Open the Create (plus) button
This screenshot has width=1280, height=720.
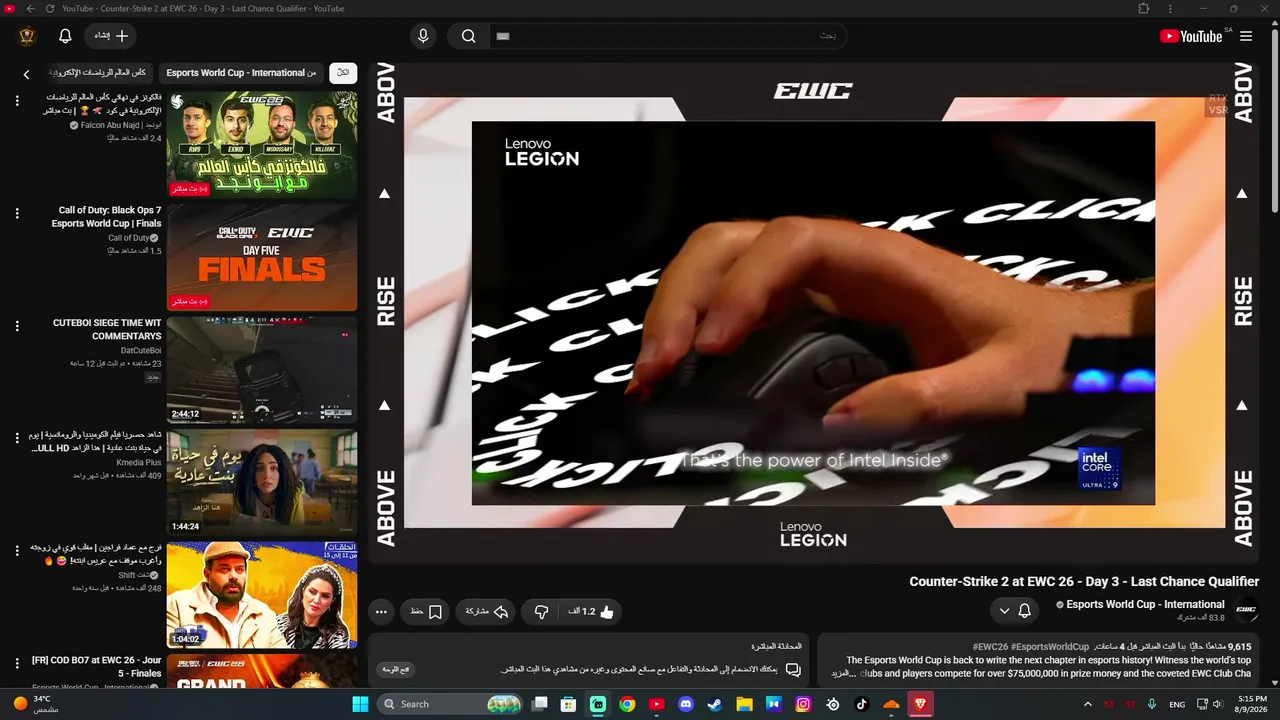[111, 36]
